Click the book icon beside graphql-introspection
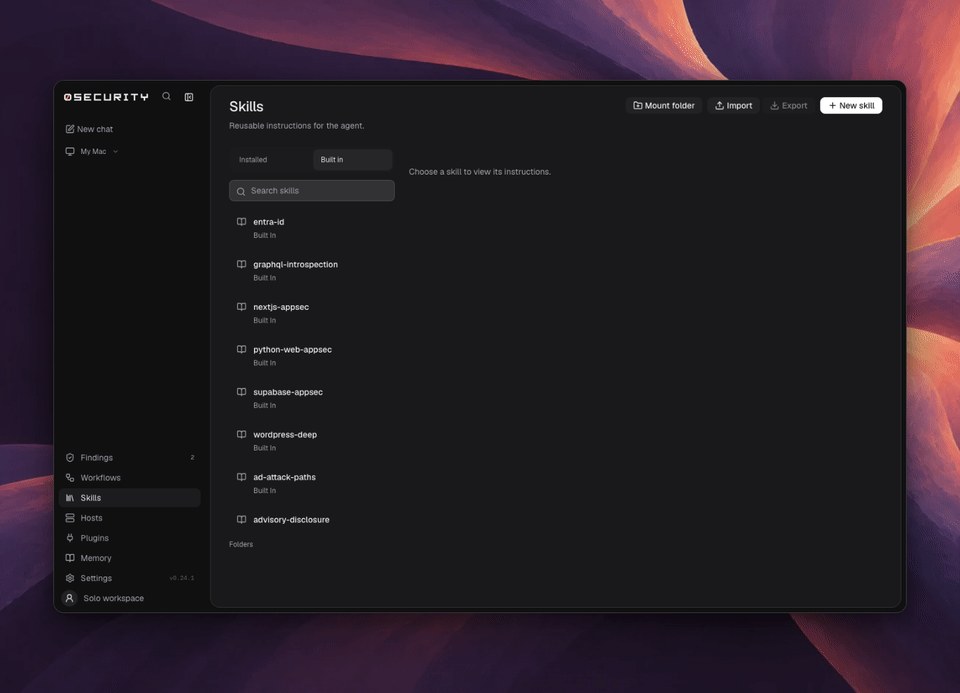This screenshot has height=693, width=960. pyautogui.click(x=242, y=264)
